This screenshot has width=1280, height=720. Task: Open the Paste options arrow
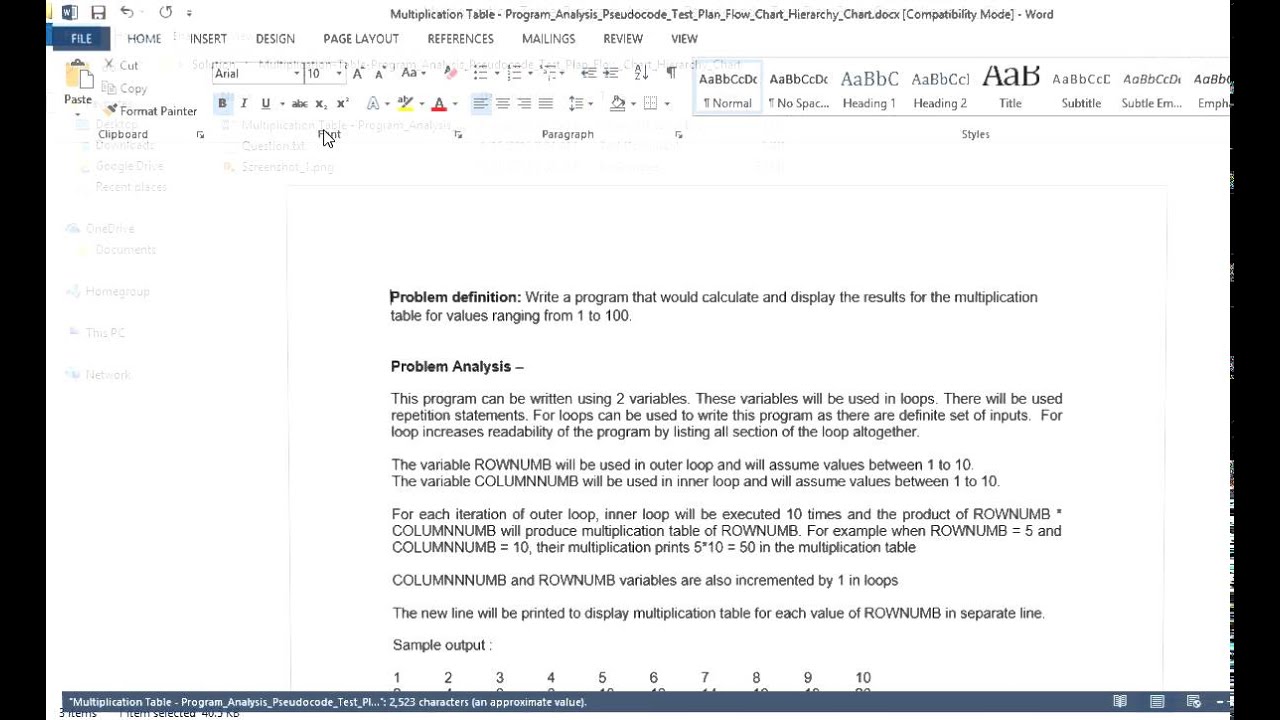pos(78,113)
